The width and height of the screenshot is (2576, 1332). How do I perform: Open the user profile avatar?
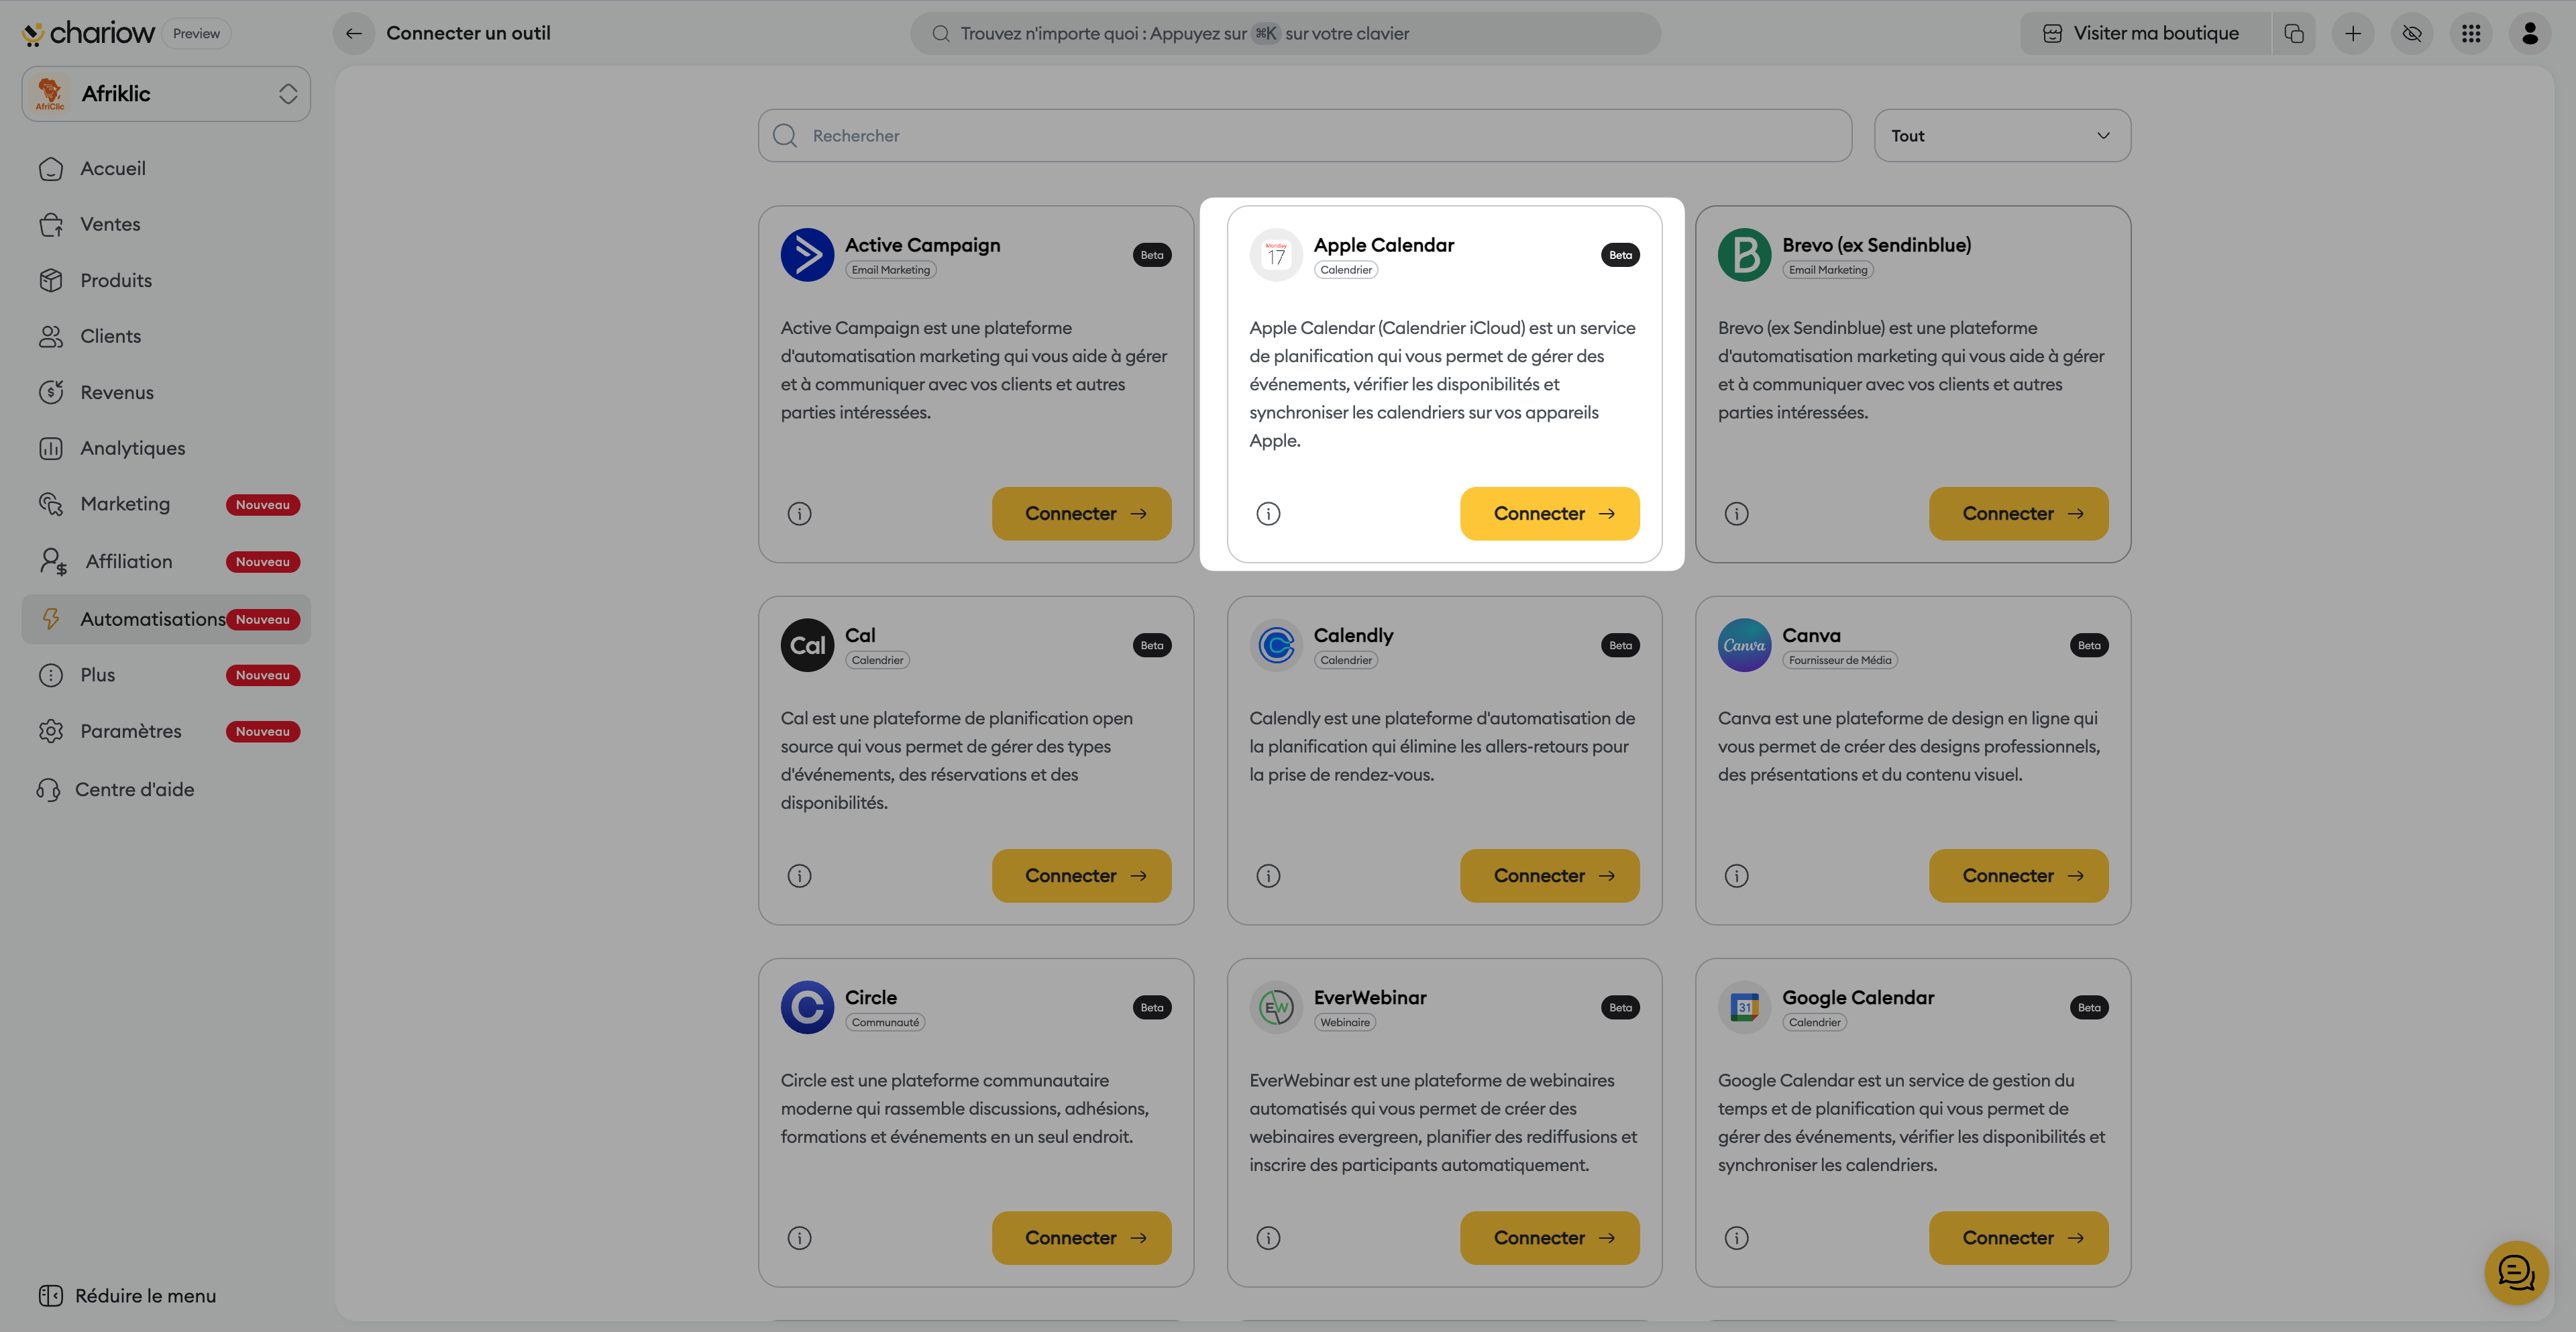2530,33
